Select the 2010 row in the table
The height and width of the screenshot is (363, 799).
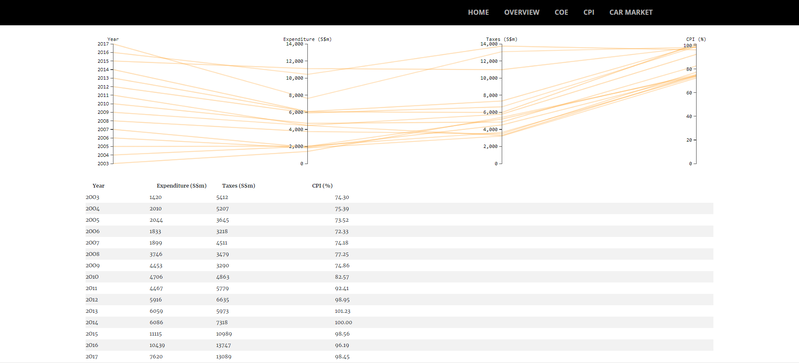pyautogui.click(x=400, y=277)
